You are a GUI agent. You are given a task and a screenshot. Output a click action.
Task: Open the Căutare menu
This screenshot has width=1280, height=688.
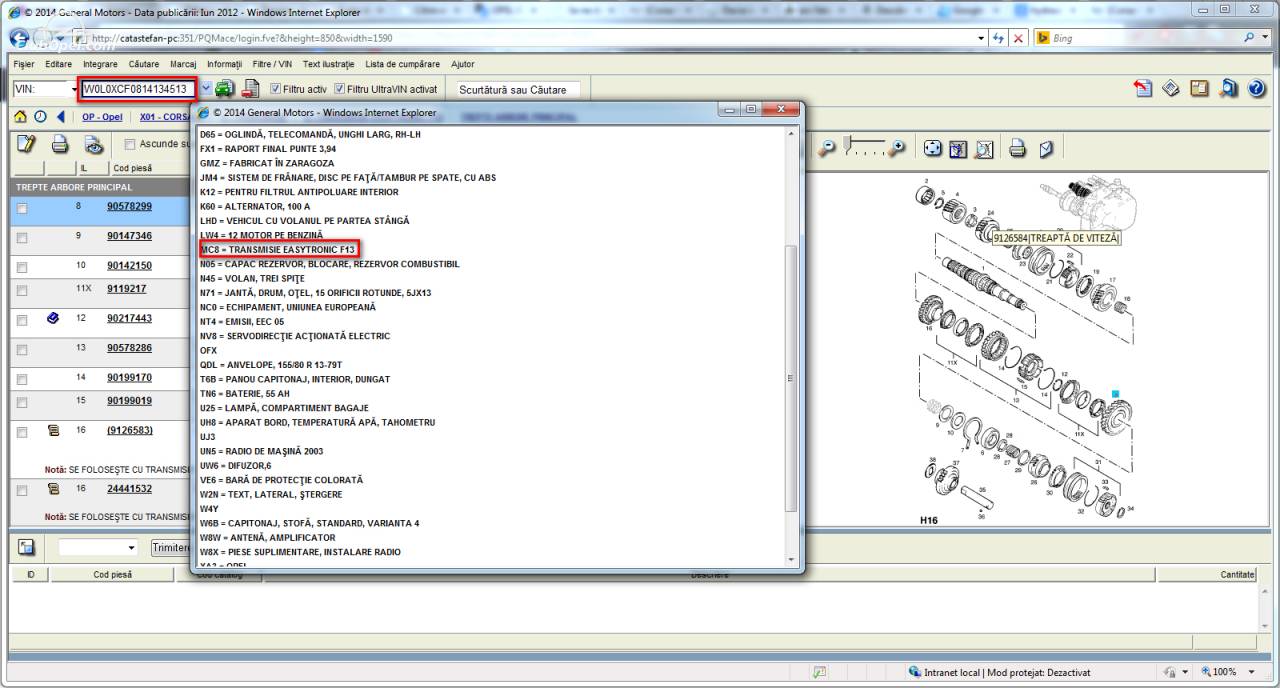click(144, 64)
